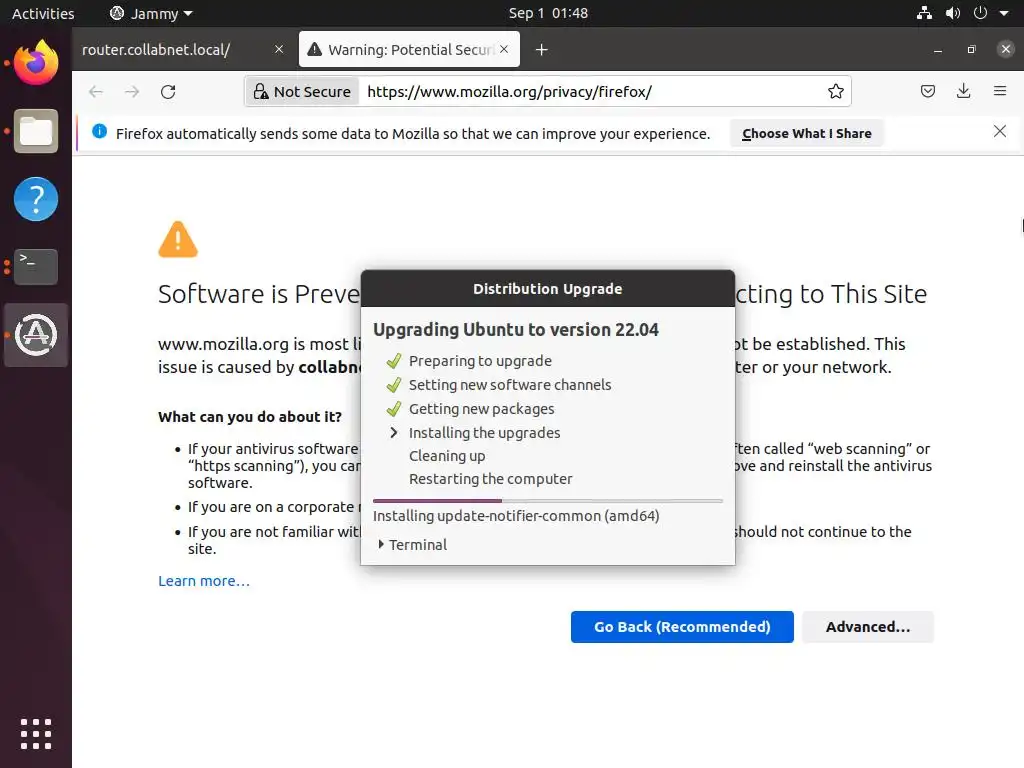
Task: Click the Preparing to upgrade checkmark
Action: click(x=394, y=361)
